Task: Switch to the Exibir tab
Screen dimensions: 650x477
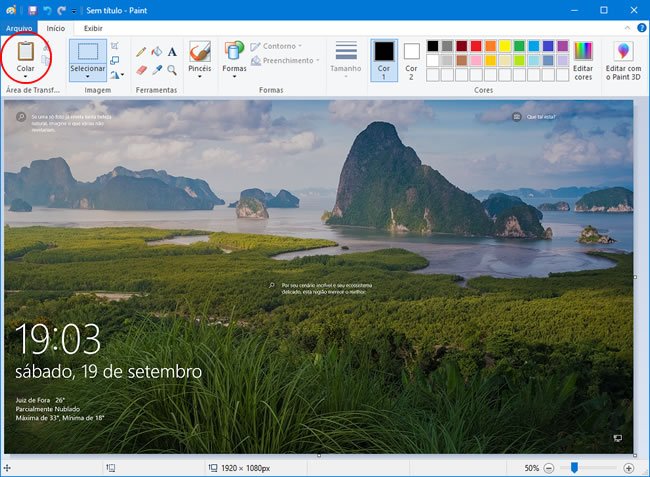Action: [93, 28]
